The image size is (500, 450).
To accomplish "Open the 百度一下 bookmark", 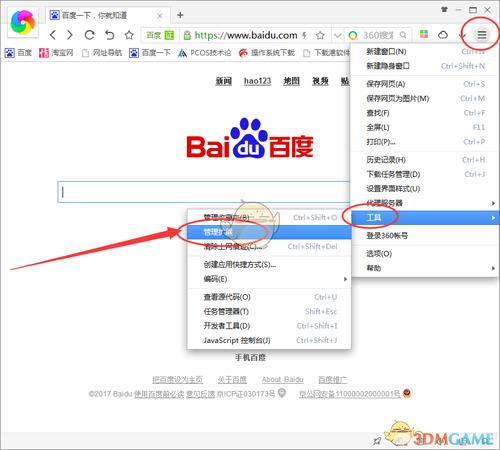I will 150,53.
